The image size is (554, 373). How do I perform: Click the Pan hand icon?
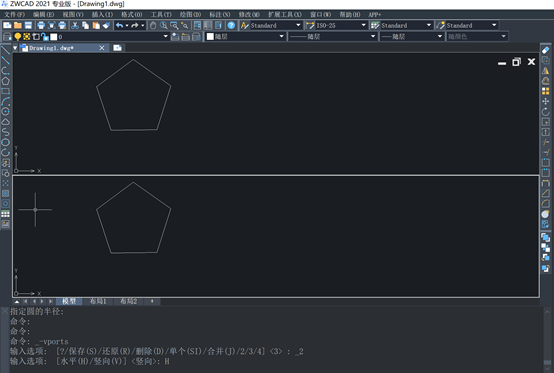coord(153,25)
